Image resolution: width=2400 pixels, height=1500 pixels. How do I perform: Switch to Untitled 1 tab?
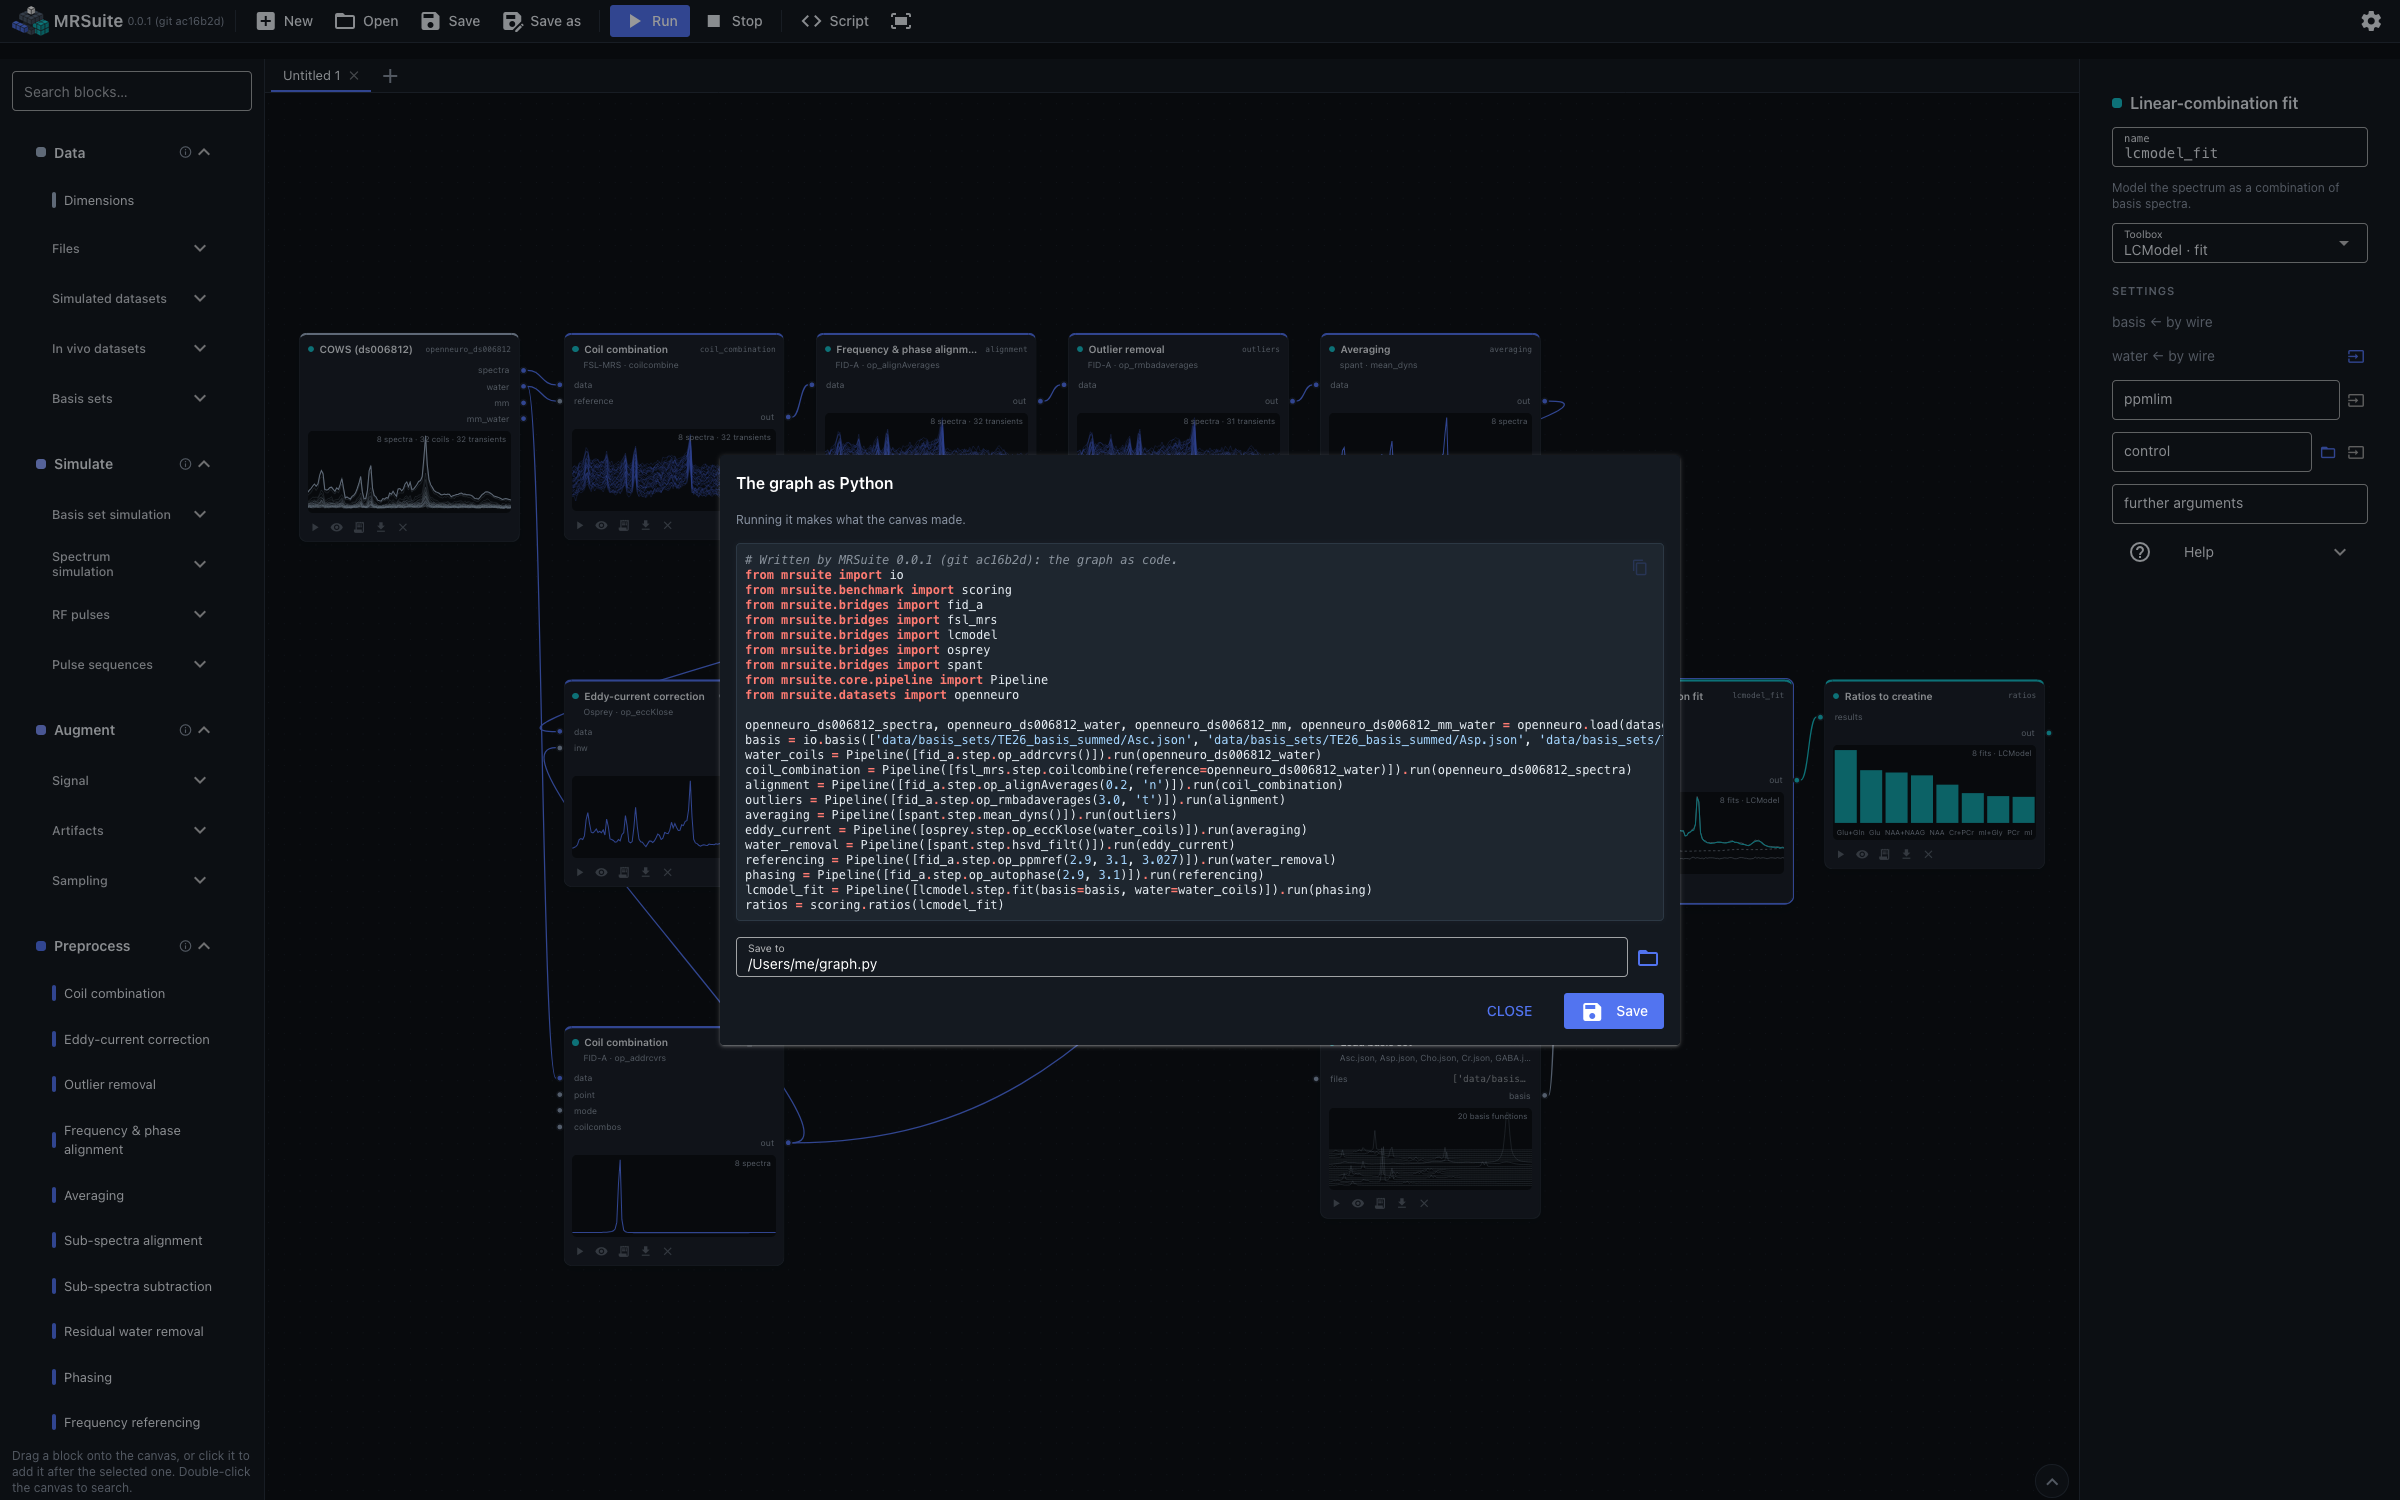[311, 76]
